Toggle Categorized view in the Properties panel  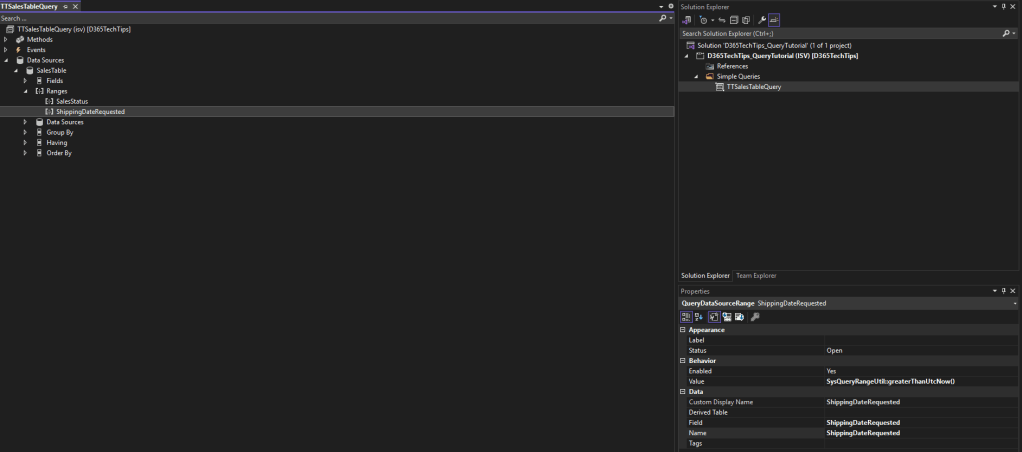[686, 317]
